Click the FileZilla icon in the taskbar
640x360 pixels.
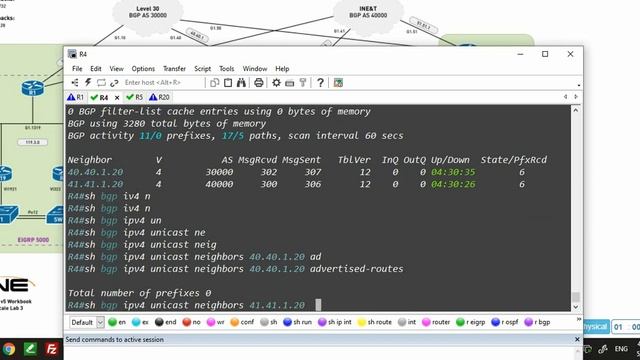click(x=51, y=349)
